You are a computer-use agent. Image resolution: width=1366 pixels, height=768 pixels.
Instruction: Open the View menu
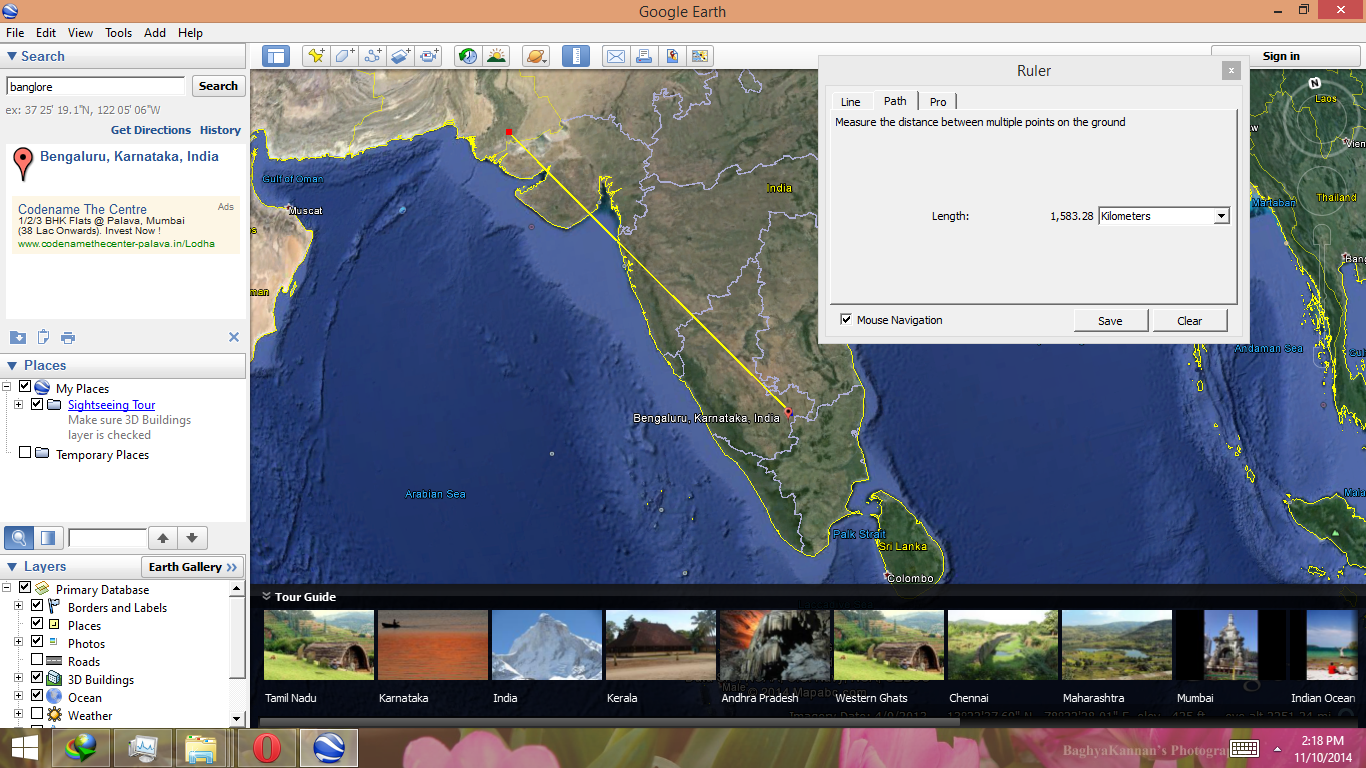coord(80,33)
